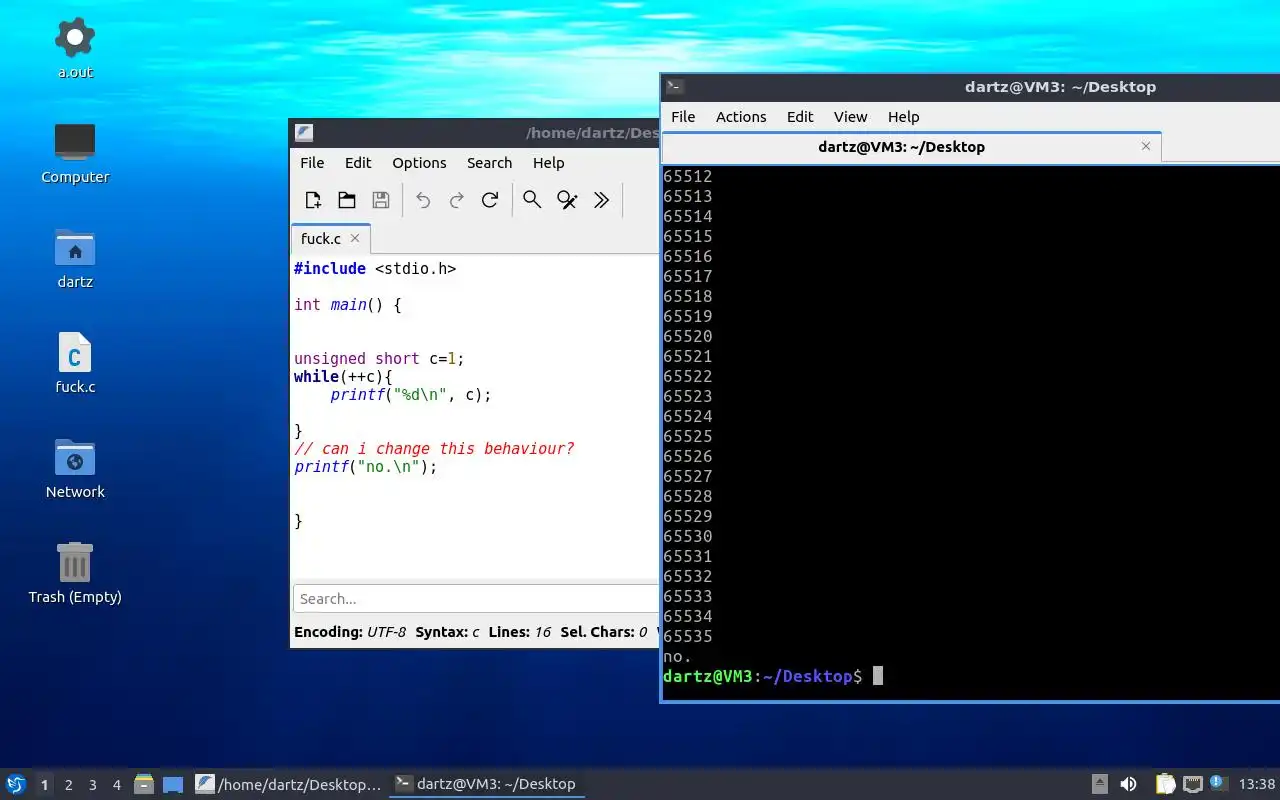
Task: Click the '65512' line in terminal output
Action: [688, 176]
